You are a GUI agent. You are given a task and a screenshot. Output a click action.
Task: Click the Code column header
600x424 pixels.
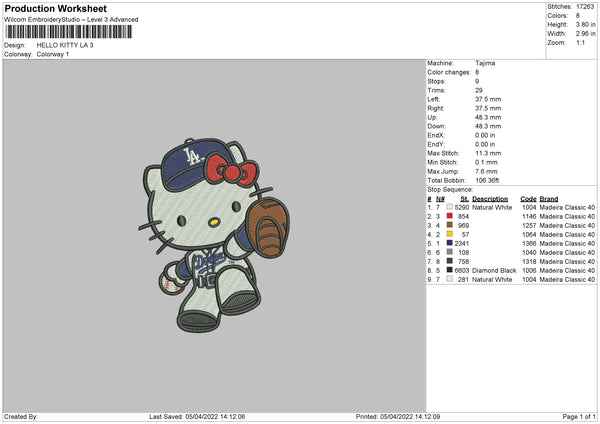click(x=528, y=199)
